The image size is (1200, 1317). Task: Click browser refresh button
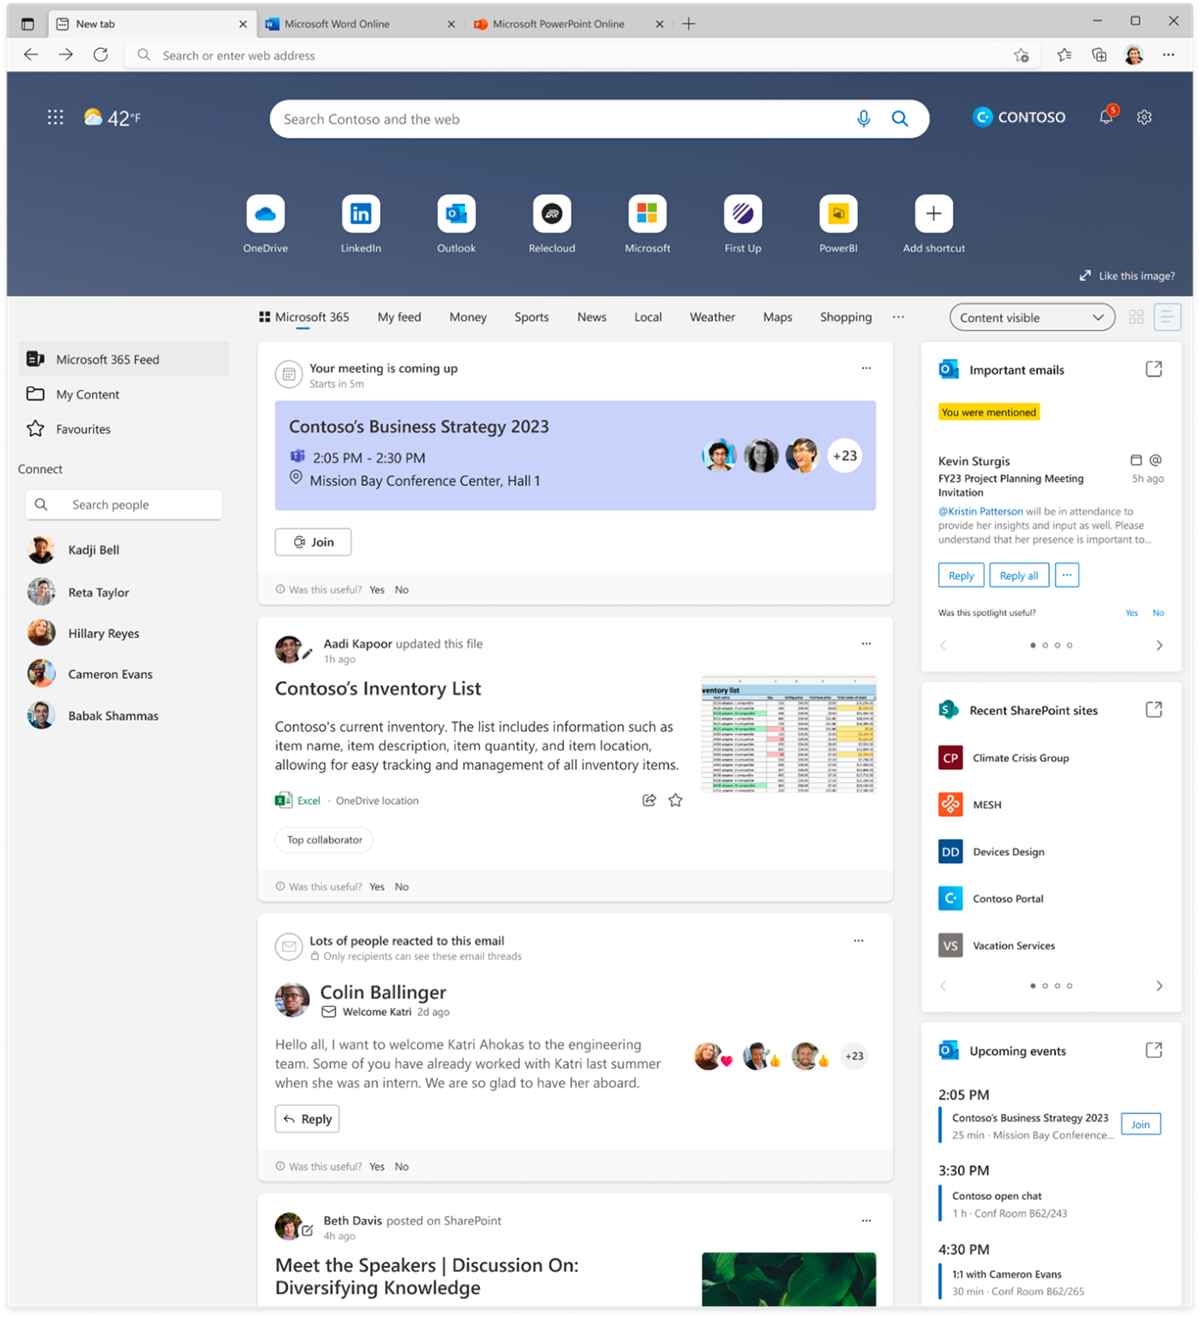point(101,55)
